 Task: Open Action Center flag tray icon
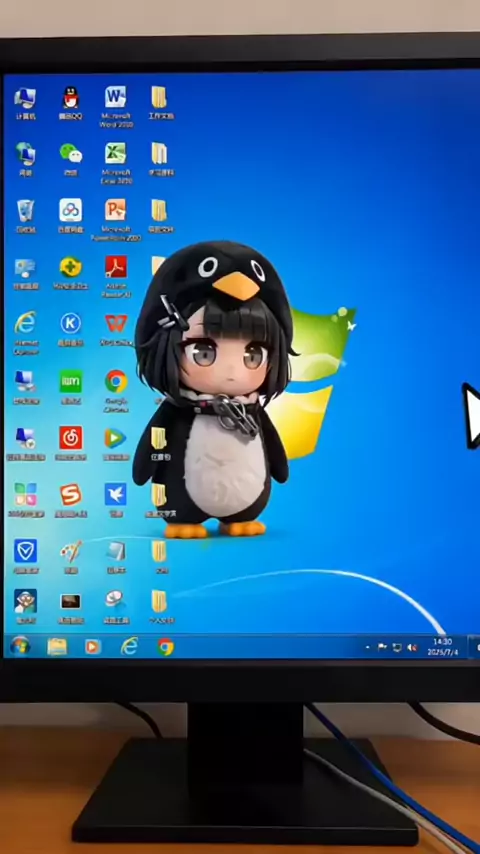pos(382,648)
